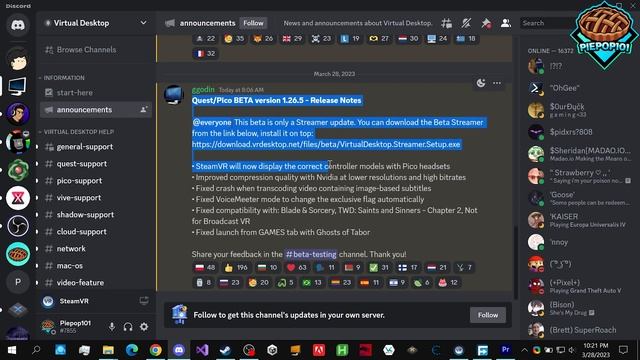Click the Search field in header
Viewport: 640px width, 360px height.
point(547,23)
